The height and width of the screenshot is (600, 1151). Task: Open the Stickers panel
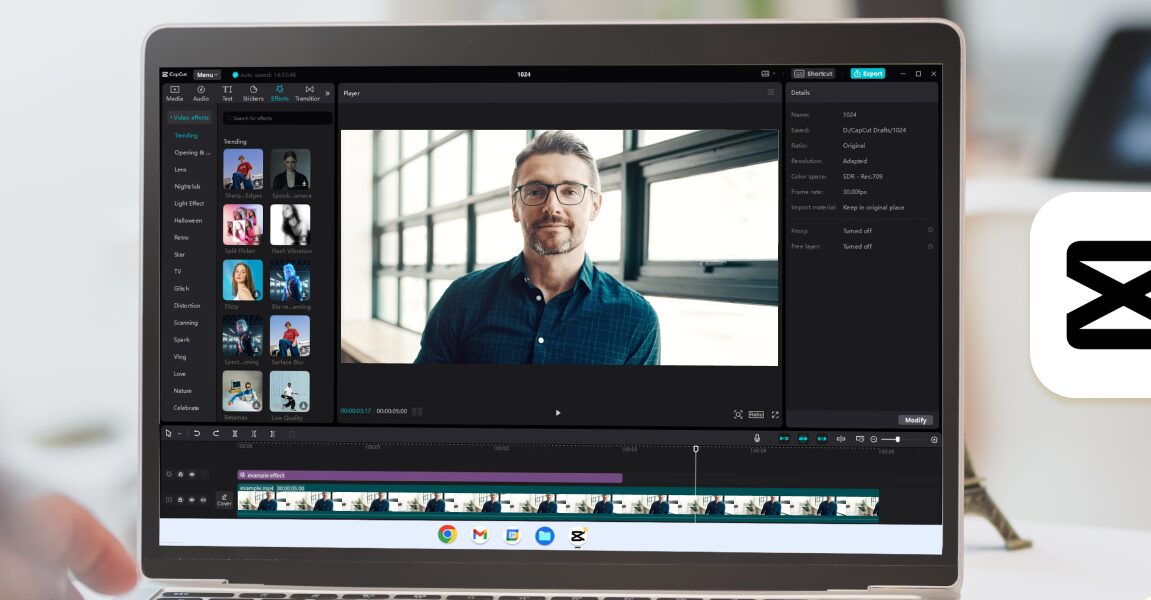(x=253, y=93)
